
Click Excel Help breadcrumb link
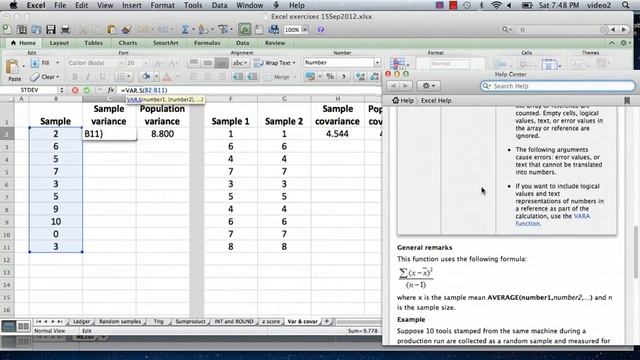[x=436, y=100]
